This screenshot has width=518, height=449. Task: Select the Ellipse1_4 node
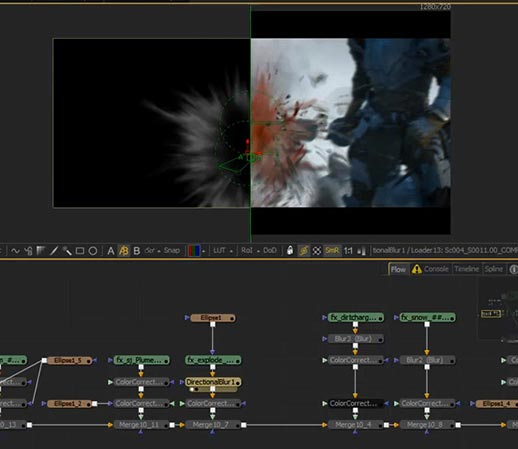pyautogui.click(x=497, y=404)
